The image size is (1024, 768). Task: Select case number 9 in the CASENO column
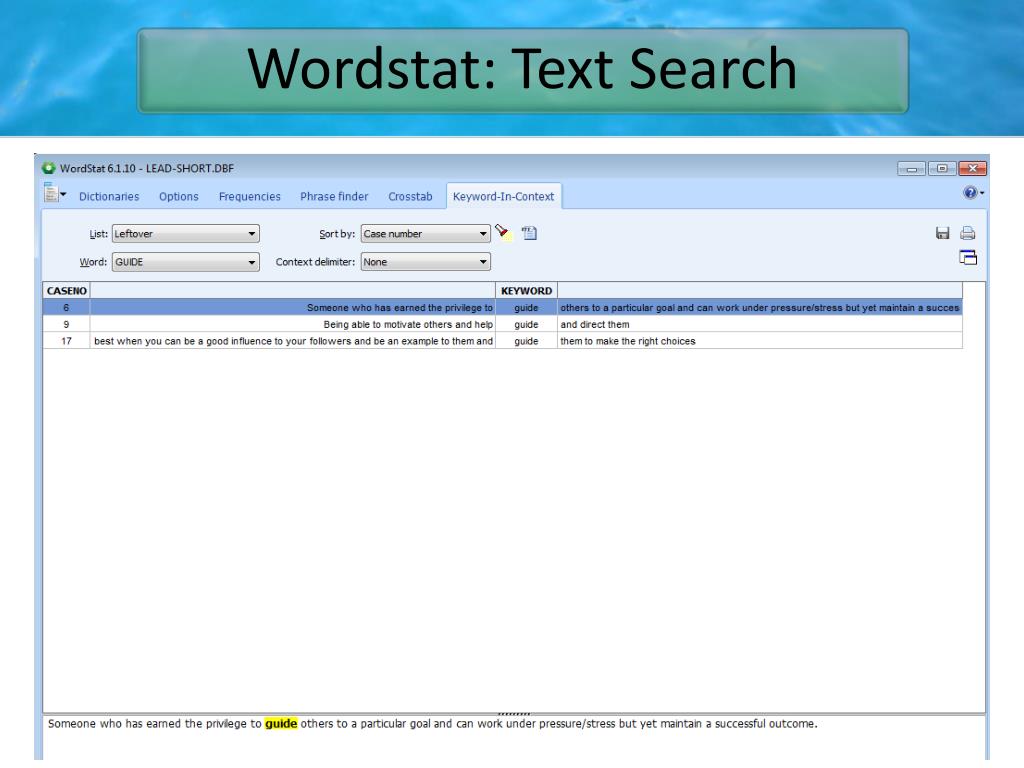click(x=67, y=325)
